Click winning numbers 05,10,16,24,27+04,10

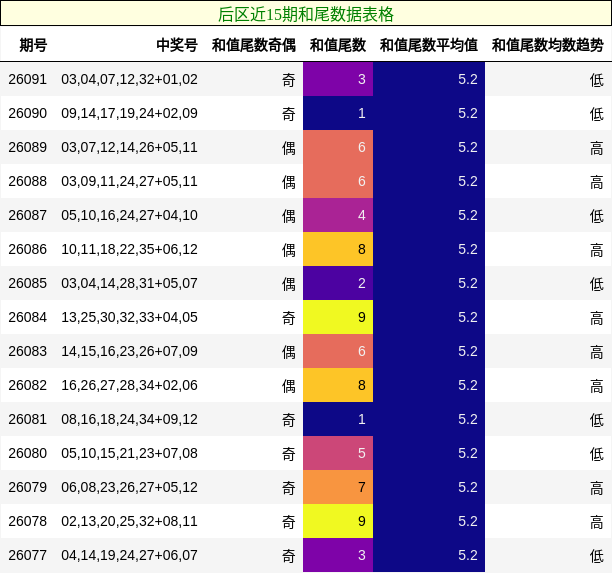tap(129, 215)
